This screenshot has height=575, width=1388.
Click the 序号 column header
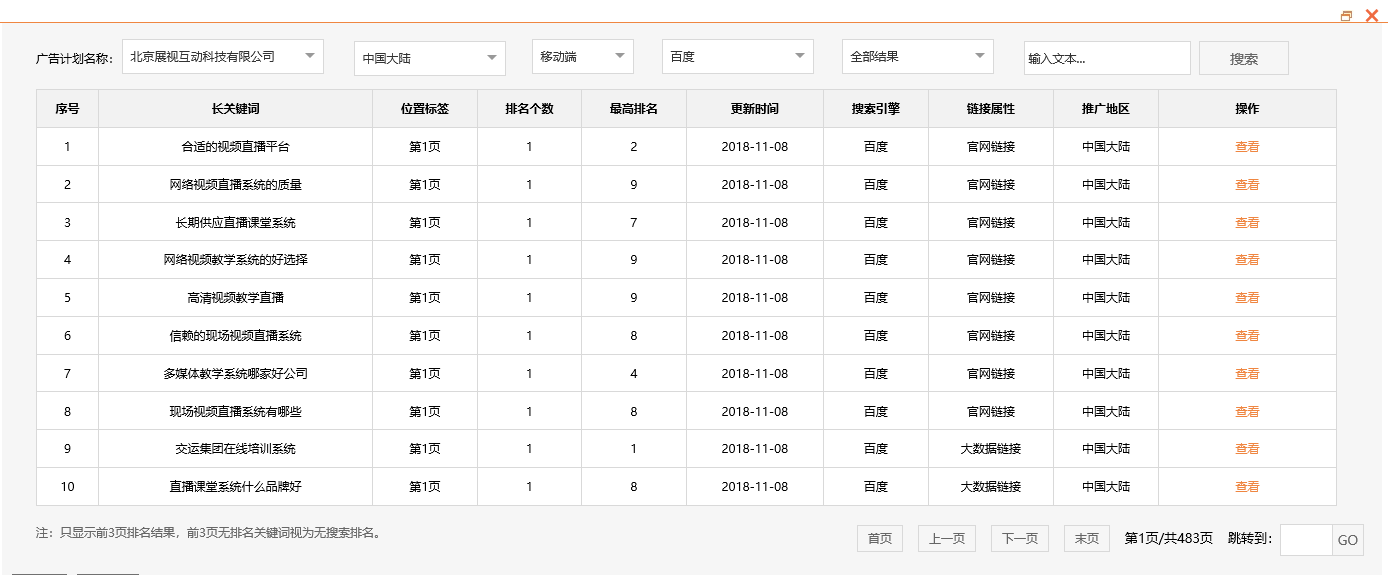point(67,109)
